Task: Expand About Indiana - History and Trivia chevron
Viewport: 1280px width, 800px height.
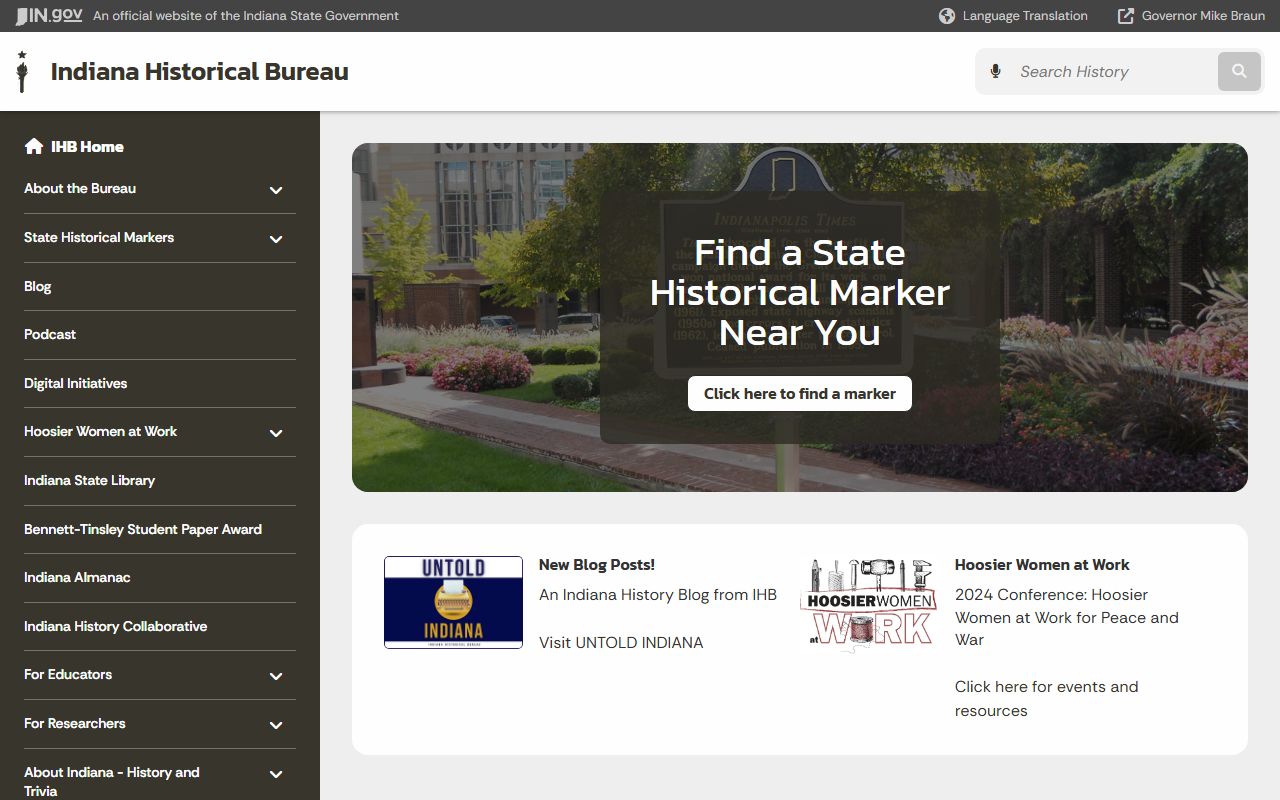Action: pyautogui.click(x=276, y=774)
